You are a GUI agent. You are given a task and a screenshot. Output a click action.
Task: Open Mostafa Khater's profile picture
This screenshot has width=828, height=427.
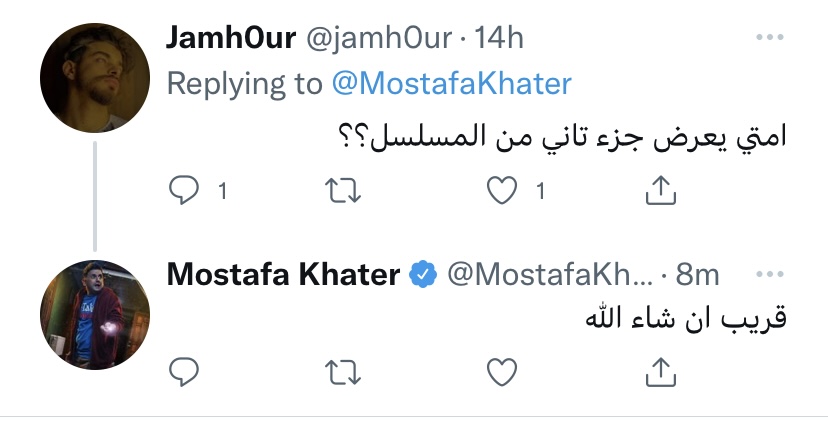point(95,315)
